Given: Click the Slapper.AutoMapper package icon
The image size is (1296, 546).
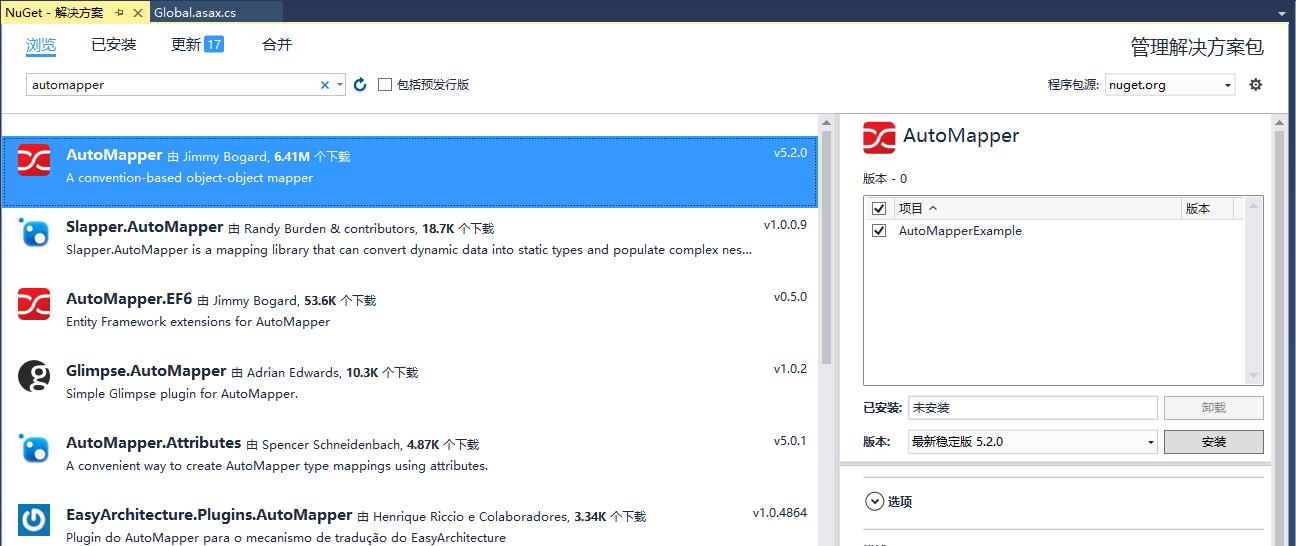Looking at the screenshot, I should [34, 232].
